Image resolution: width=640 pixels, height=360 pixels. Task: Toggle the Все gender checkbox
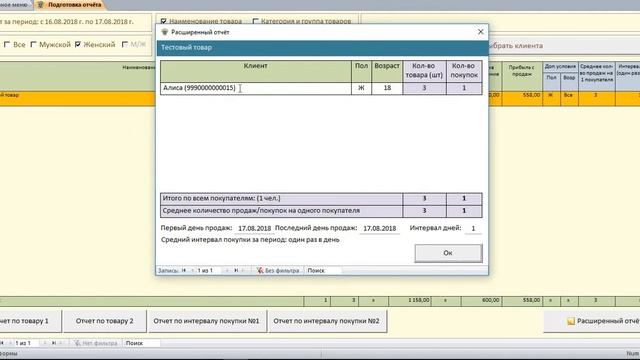tap(7, 44)
